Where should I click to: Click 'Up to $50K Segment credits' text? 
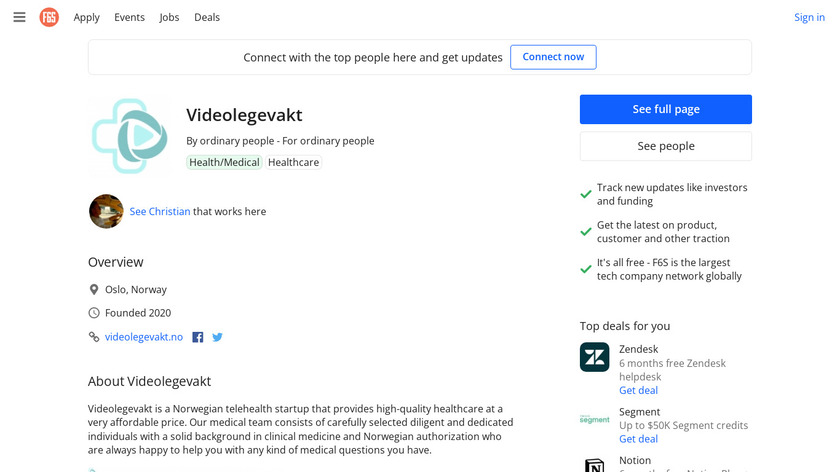(684, 425)
